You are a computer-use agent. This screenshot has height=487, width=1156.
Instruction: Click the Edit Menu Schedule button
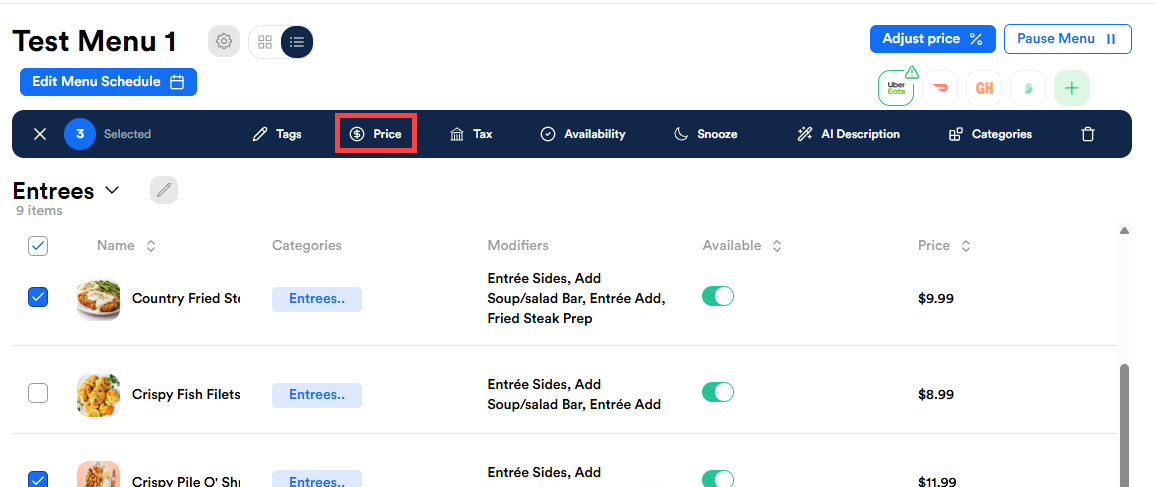click(108, 82)
